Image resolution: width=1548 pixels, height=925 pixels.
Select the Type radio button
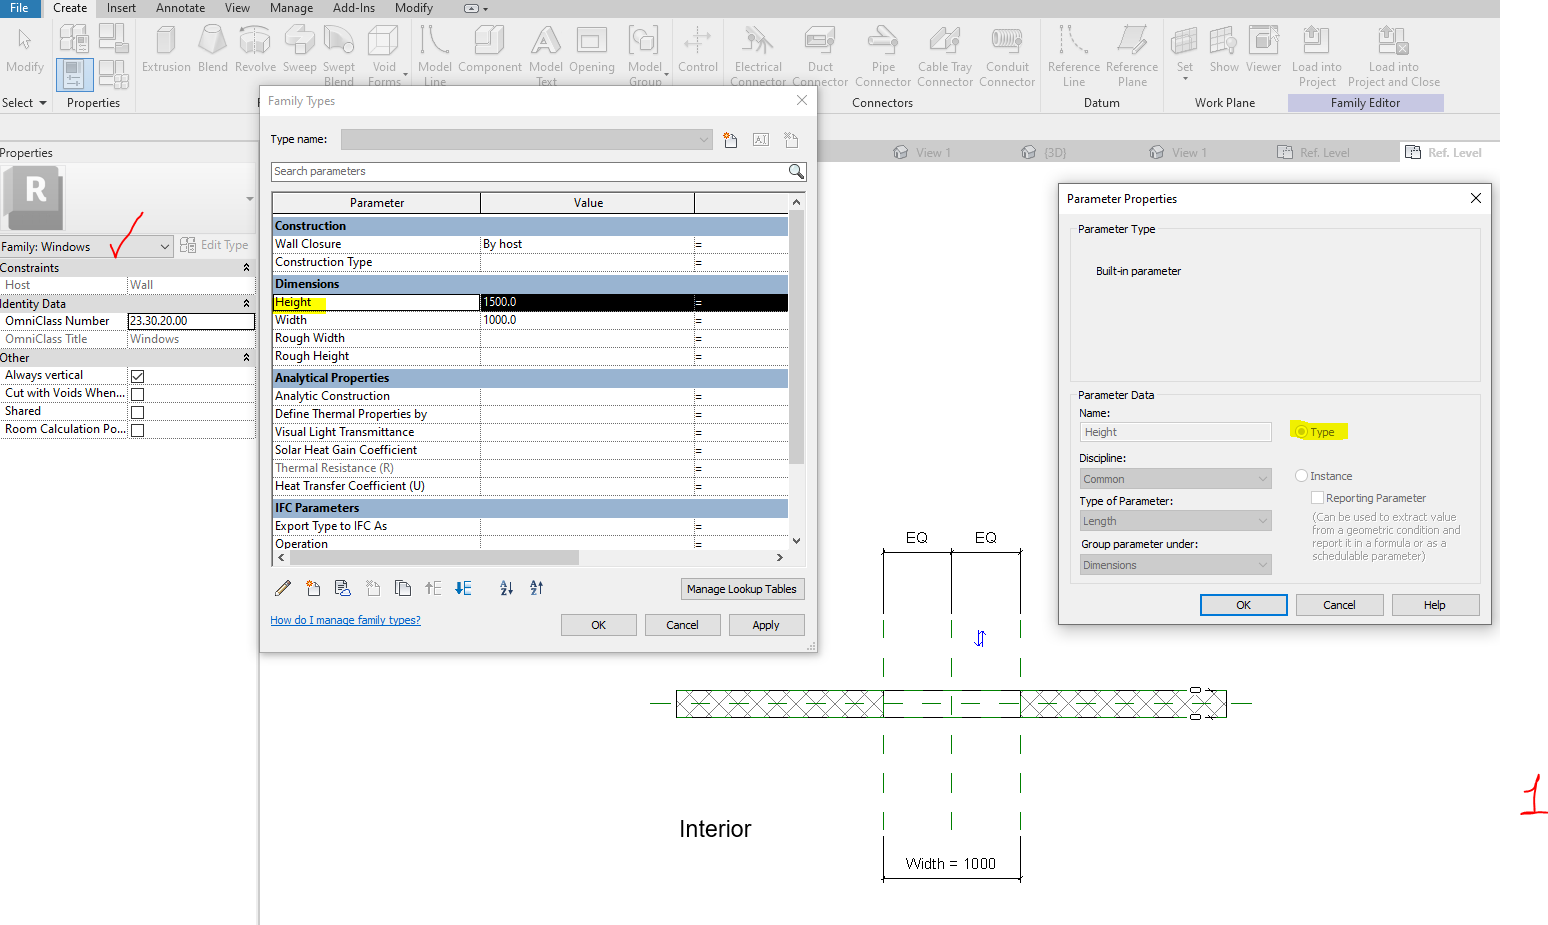pyautogui.click(x=1301, y=432)
